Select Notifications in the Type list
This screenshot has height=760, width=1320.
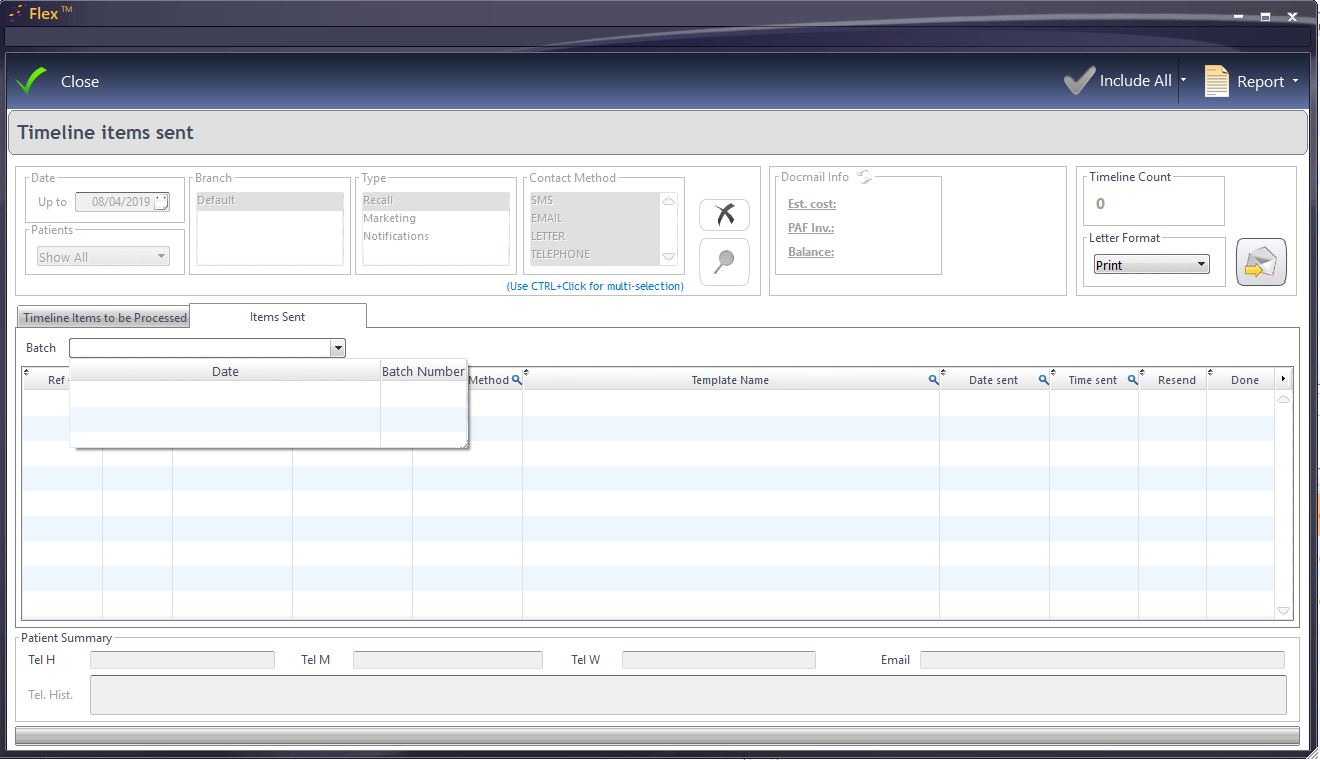point(436,236)
